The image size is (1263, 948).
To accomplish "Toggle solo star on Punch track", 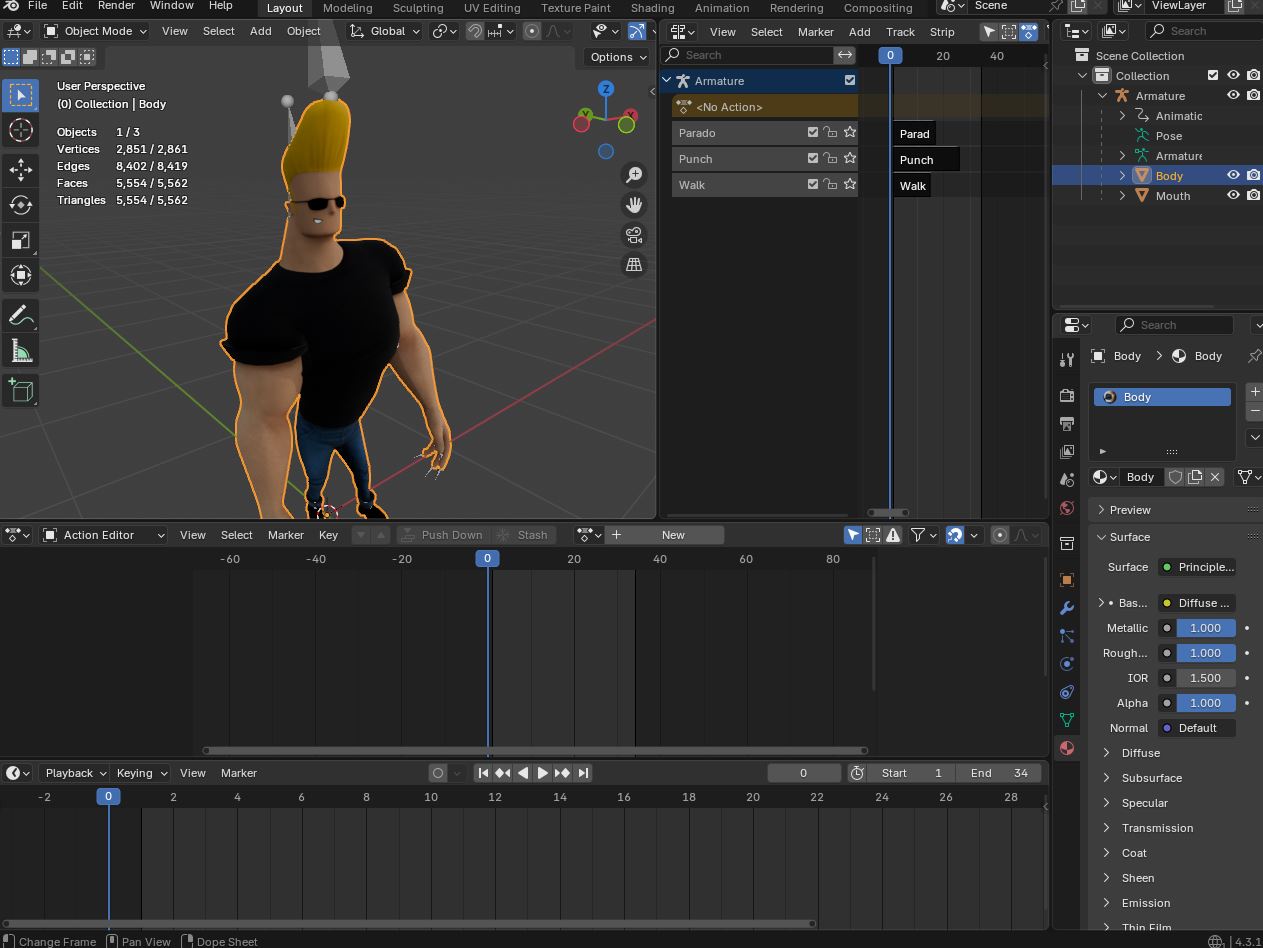I will pyautogui.click(x=850, y=159).
